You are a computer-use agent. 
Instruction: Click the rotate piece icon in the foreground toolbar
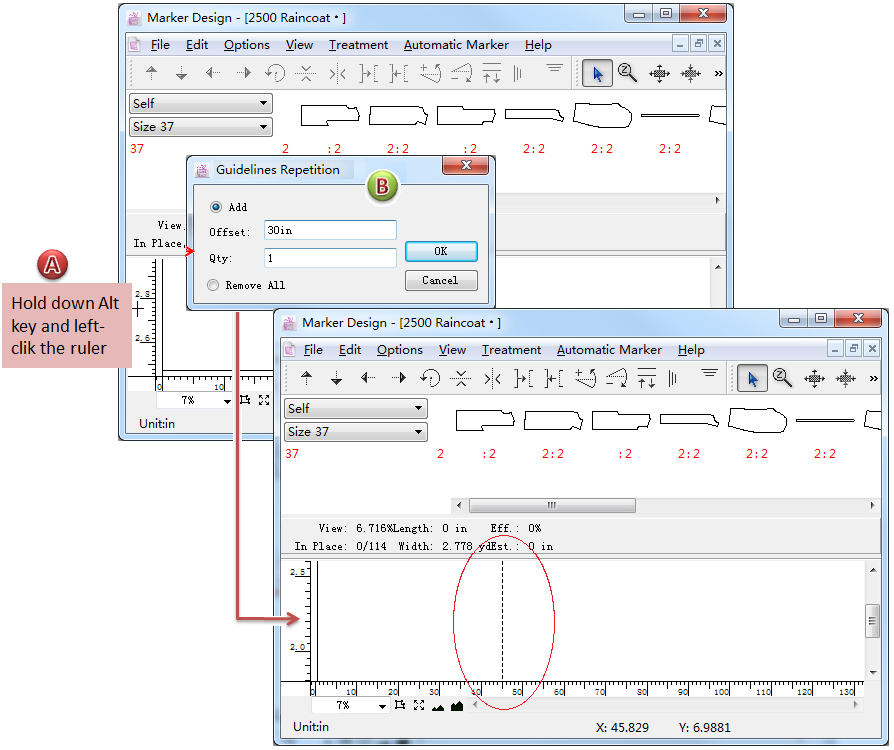(430, 378)
